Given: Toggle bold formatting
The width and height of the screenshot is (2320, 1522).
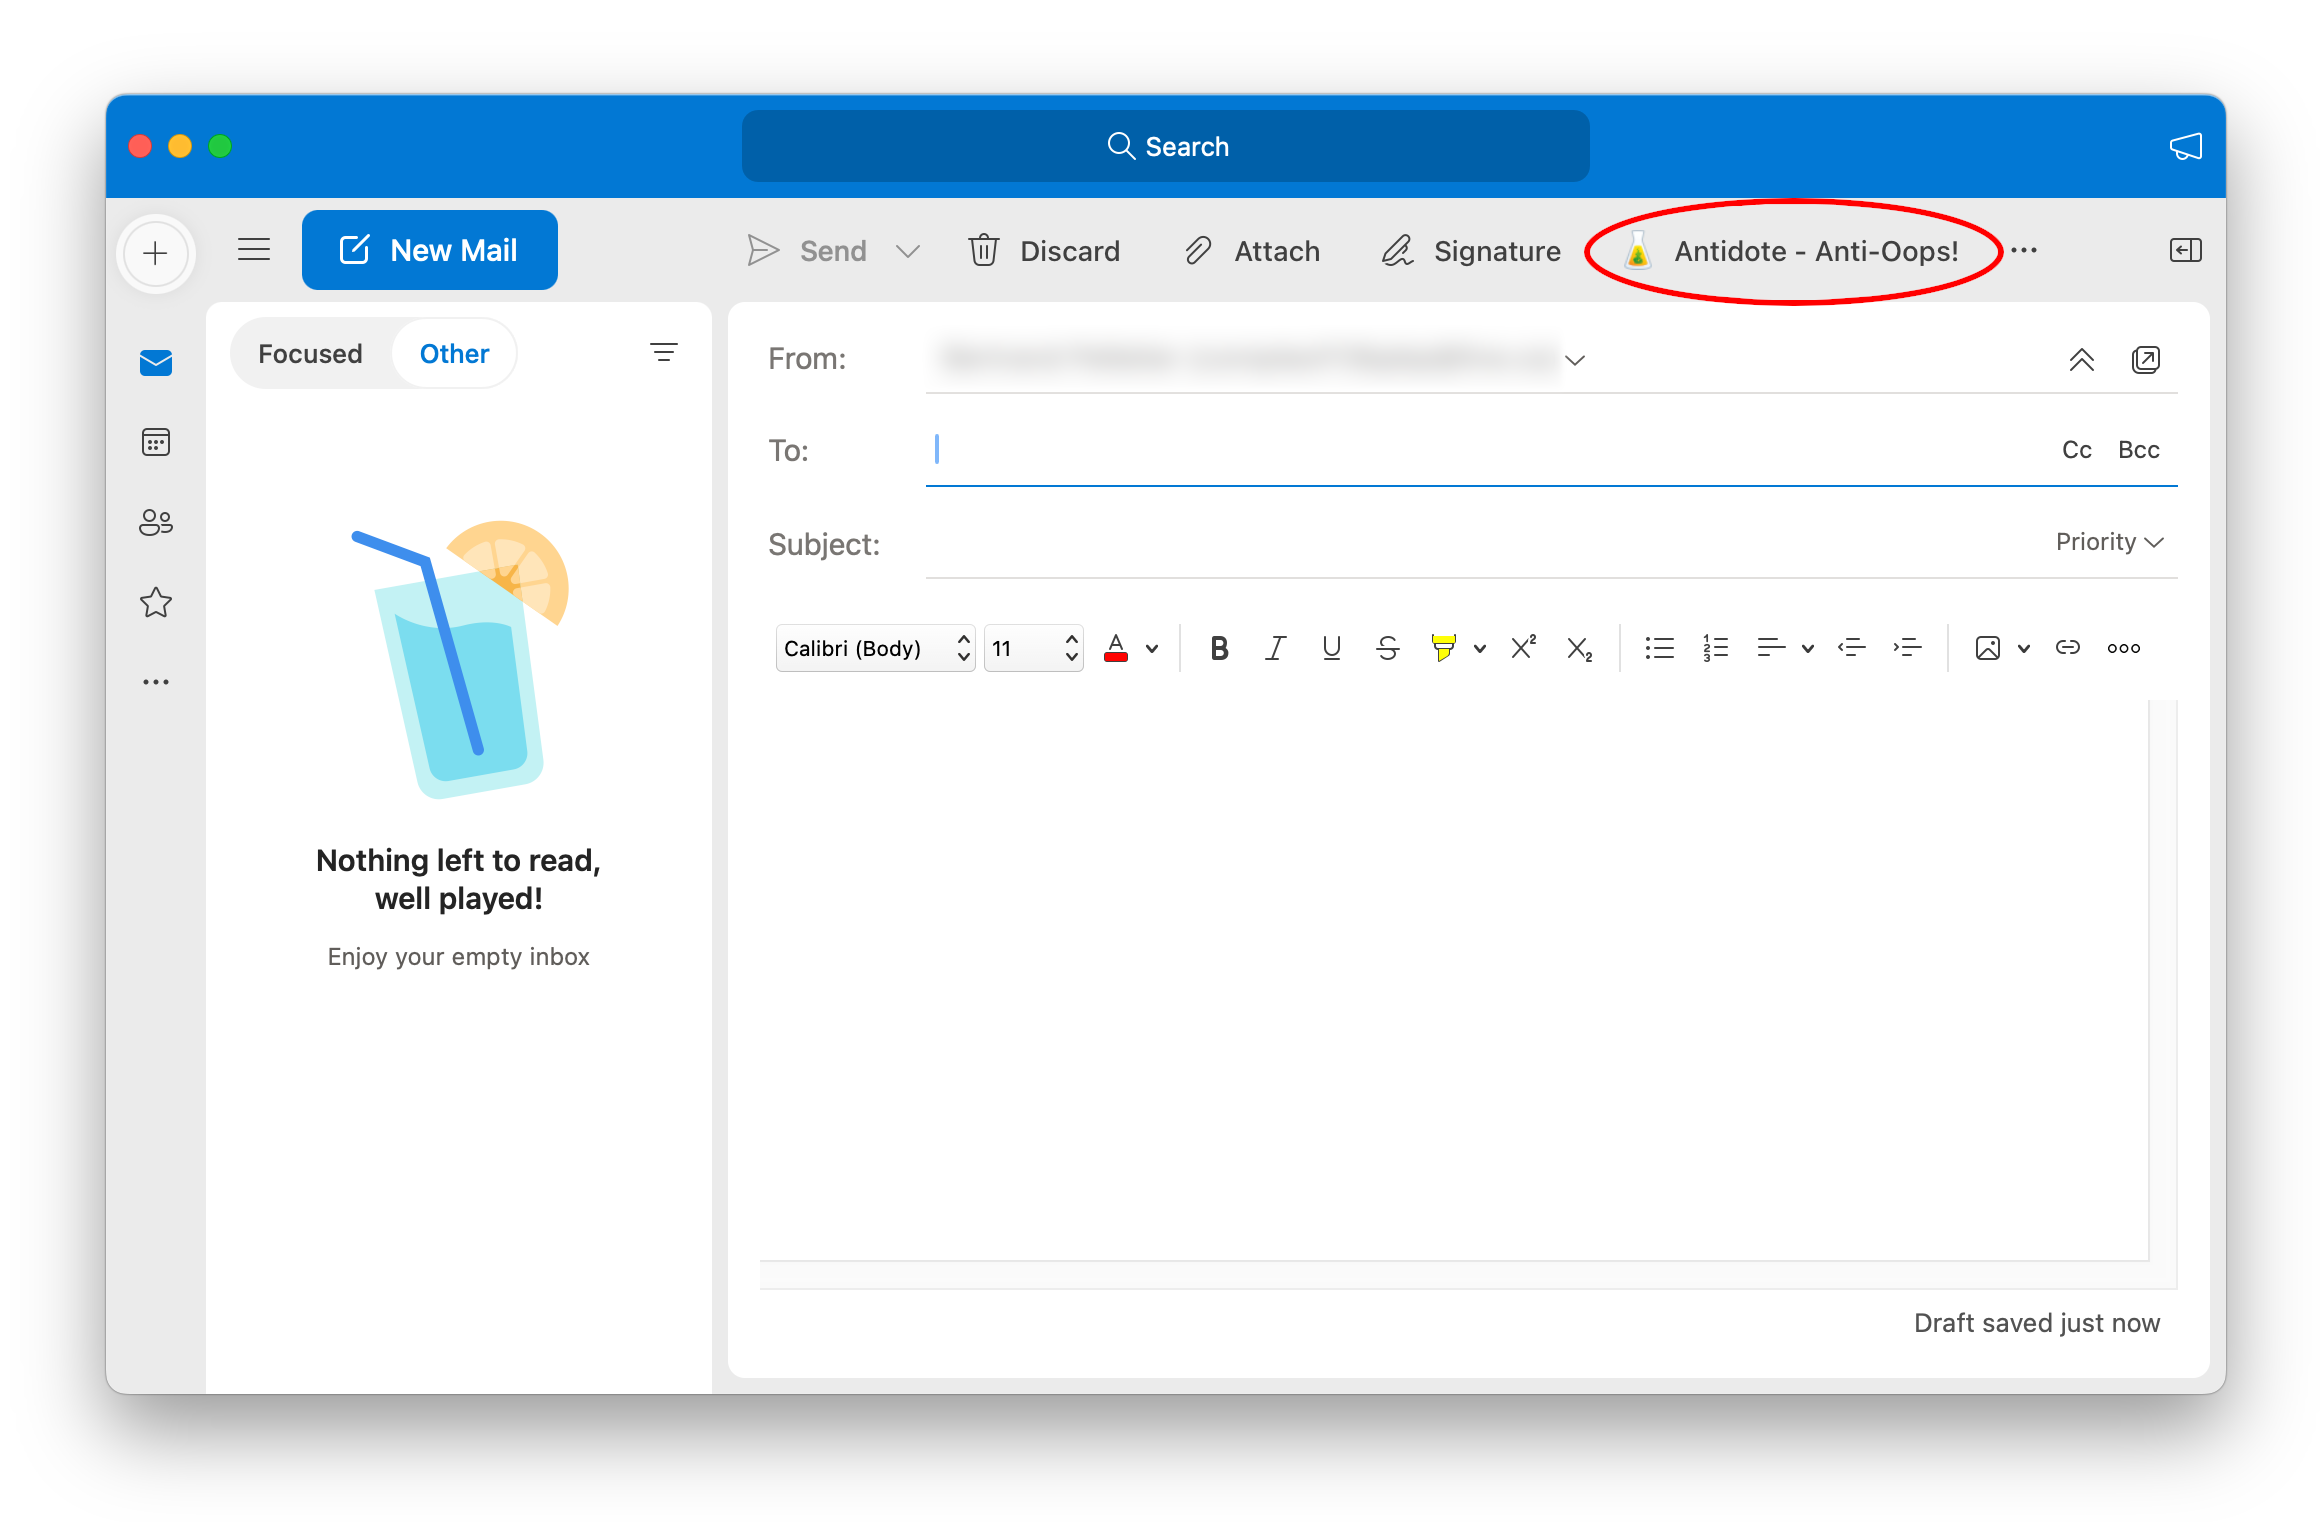Looking at the screenshot, I should [1219, 648].
